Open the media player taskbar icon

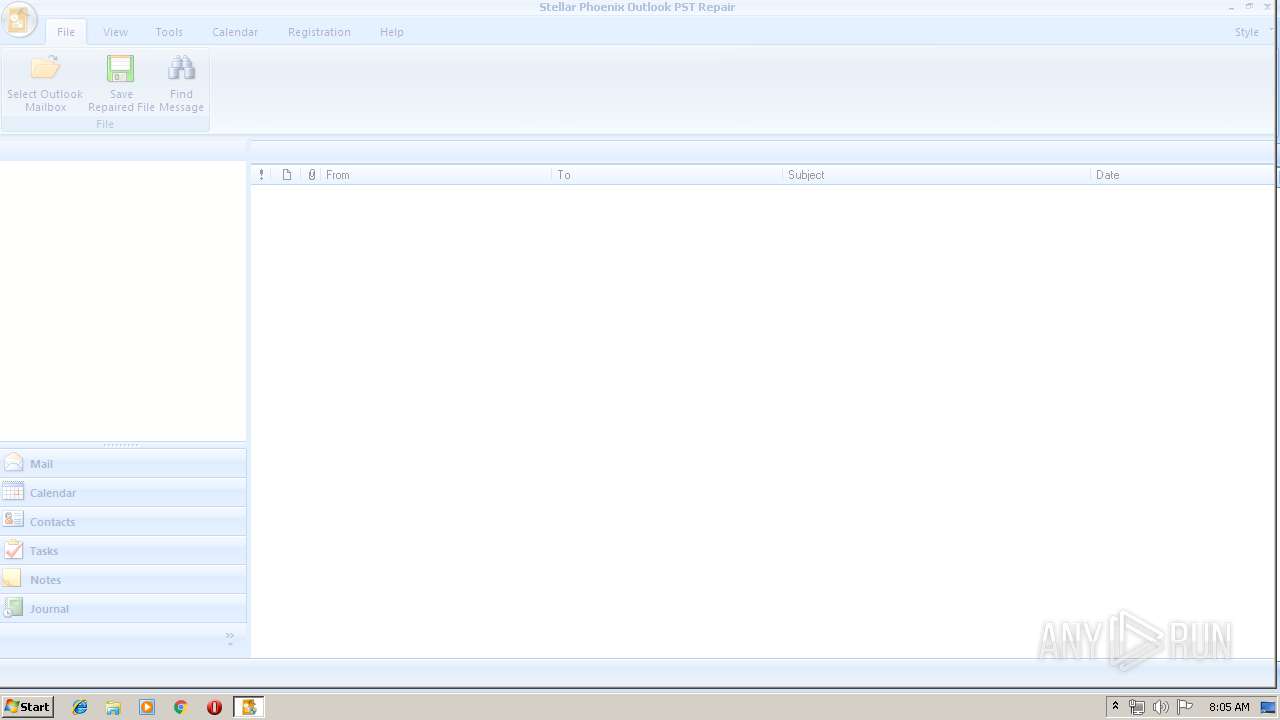(x=147, y=707)
